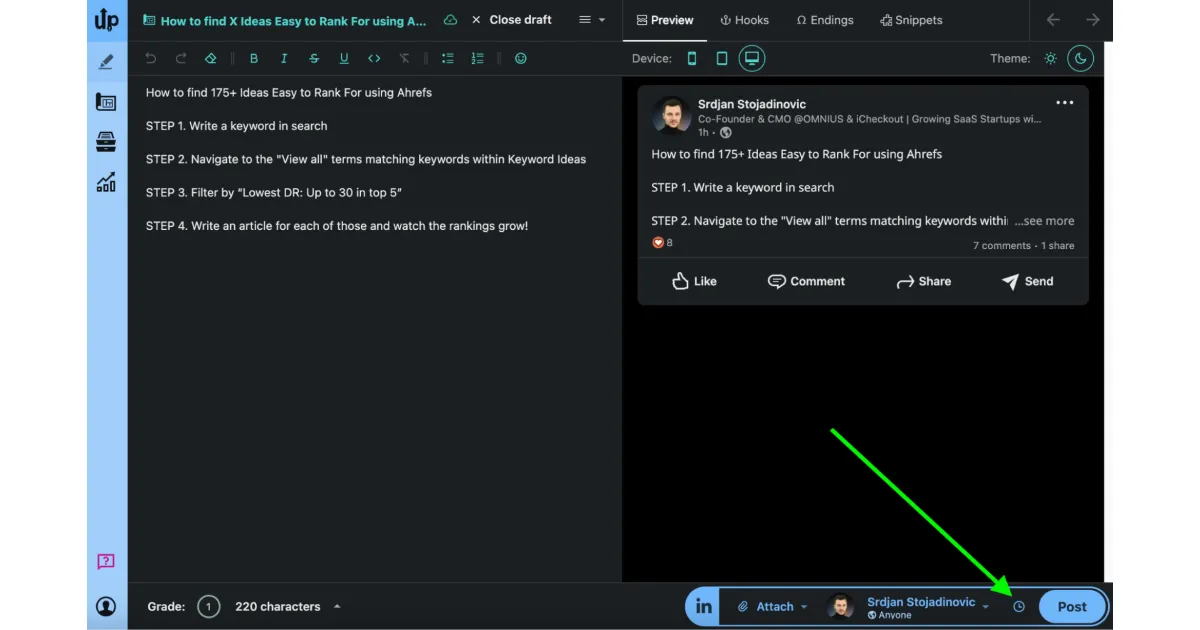The image size is (1200, 630).
Task: Open the emoji picker
Action: click(x=521, y=59)
